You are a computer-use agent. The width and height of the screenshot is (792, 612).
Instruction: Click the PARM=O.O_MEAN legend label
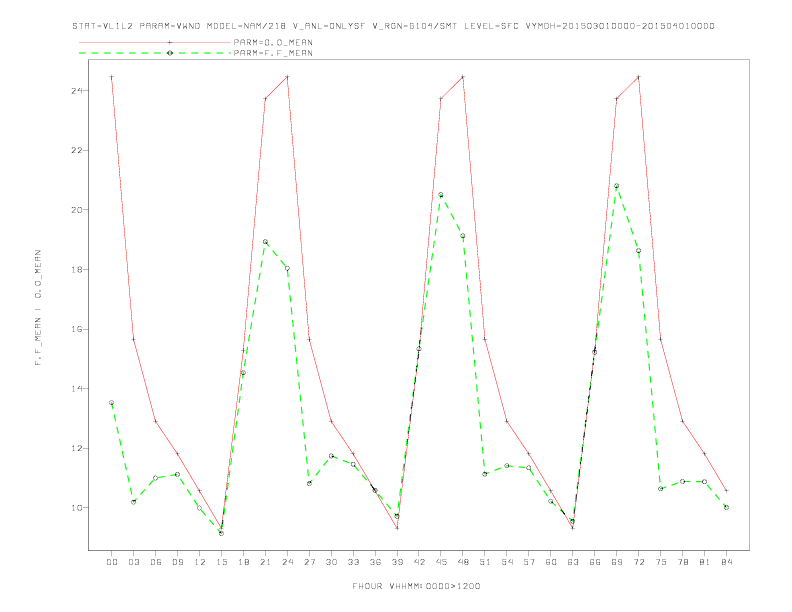point(273,42)
